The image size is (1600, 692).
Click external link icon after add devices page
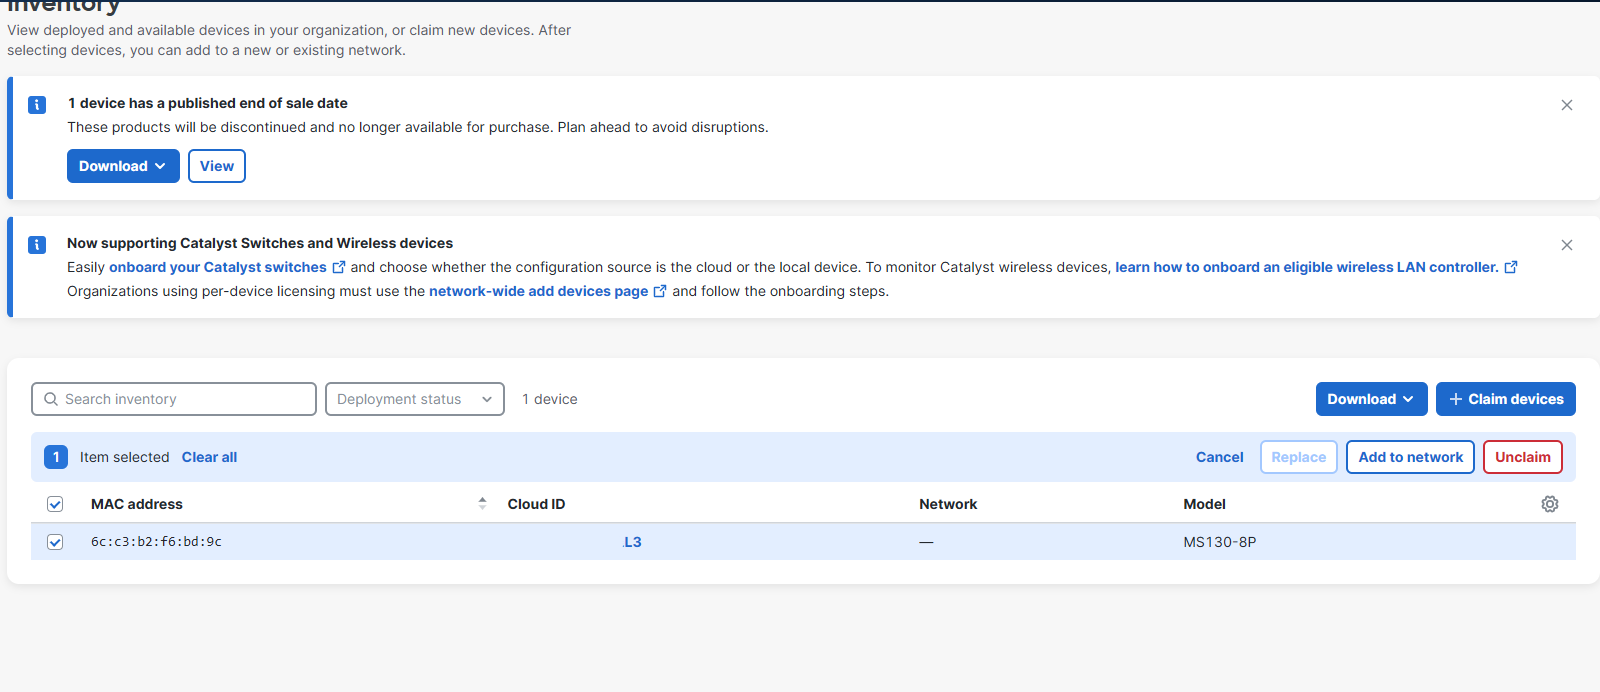coord(660,291)
